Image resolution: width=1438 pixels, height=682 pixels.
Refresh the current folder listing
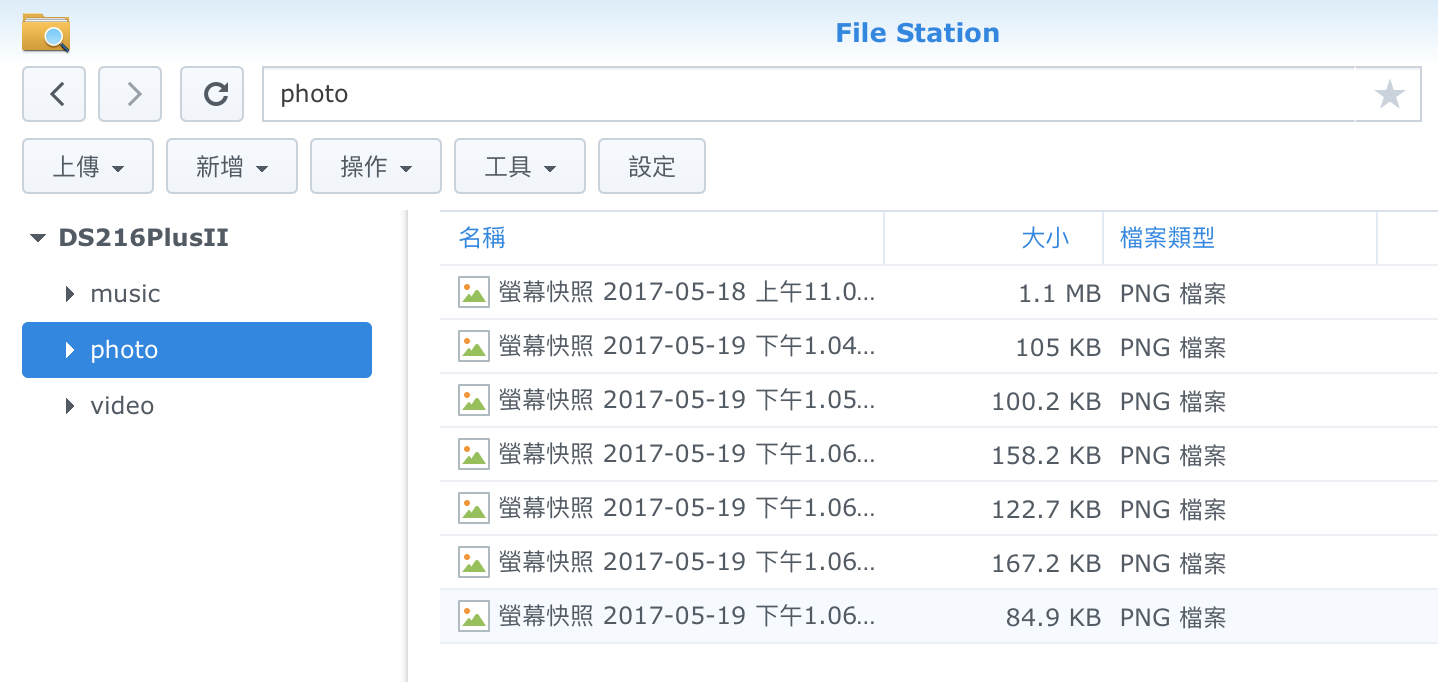click(212, 94)
